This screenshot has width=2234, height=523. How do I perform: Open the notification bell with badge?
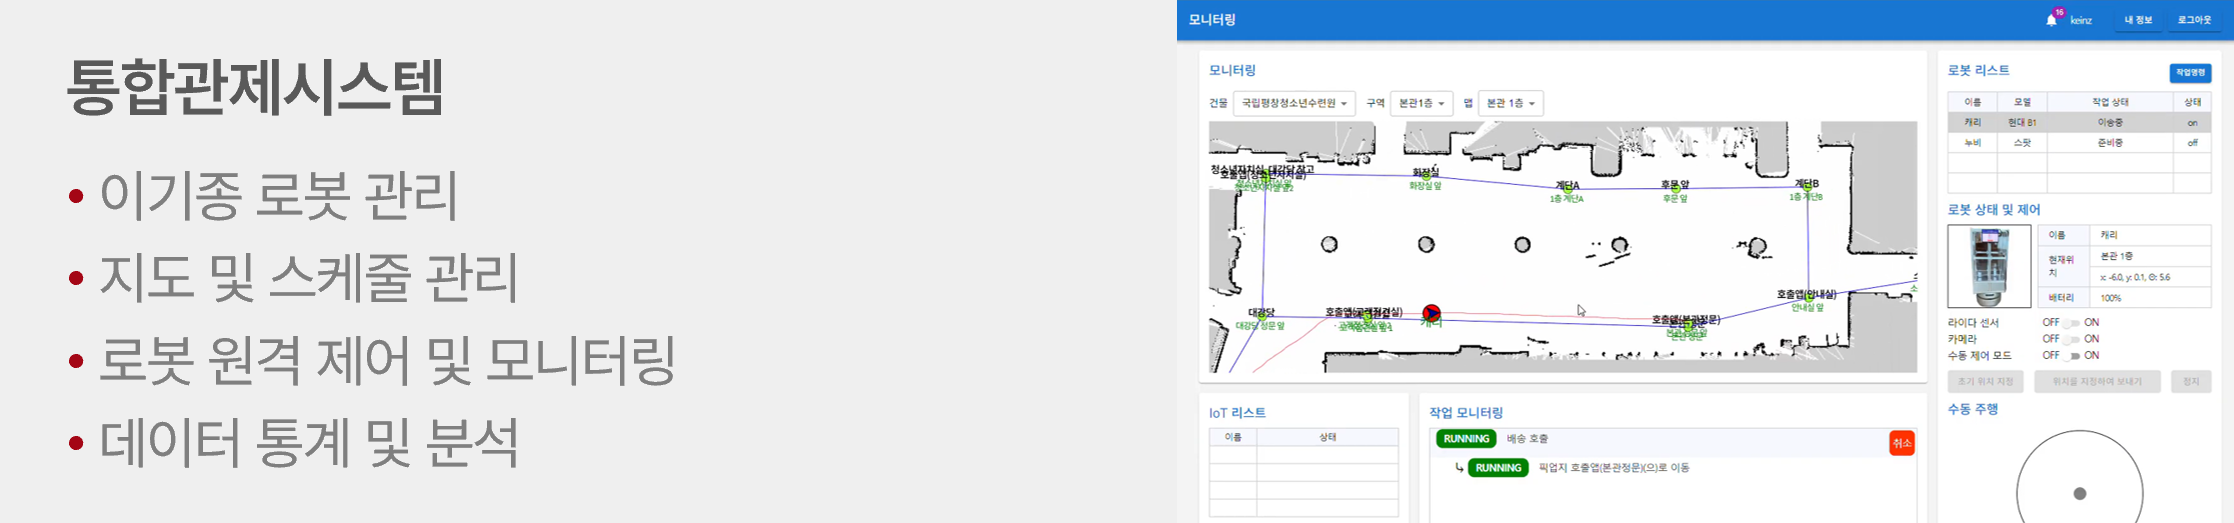click(x=2055, y=18)
